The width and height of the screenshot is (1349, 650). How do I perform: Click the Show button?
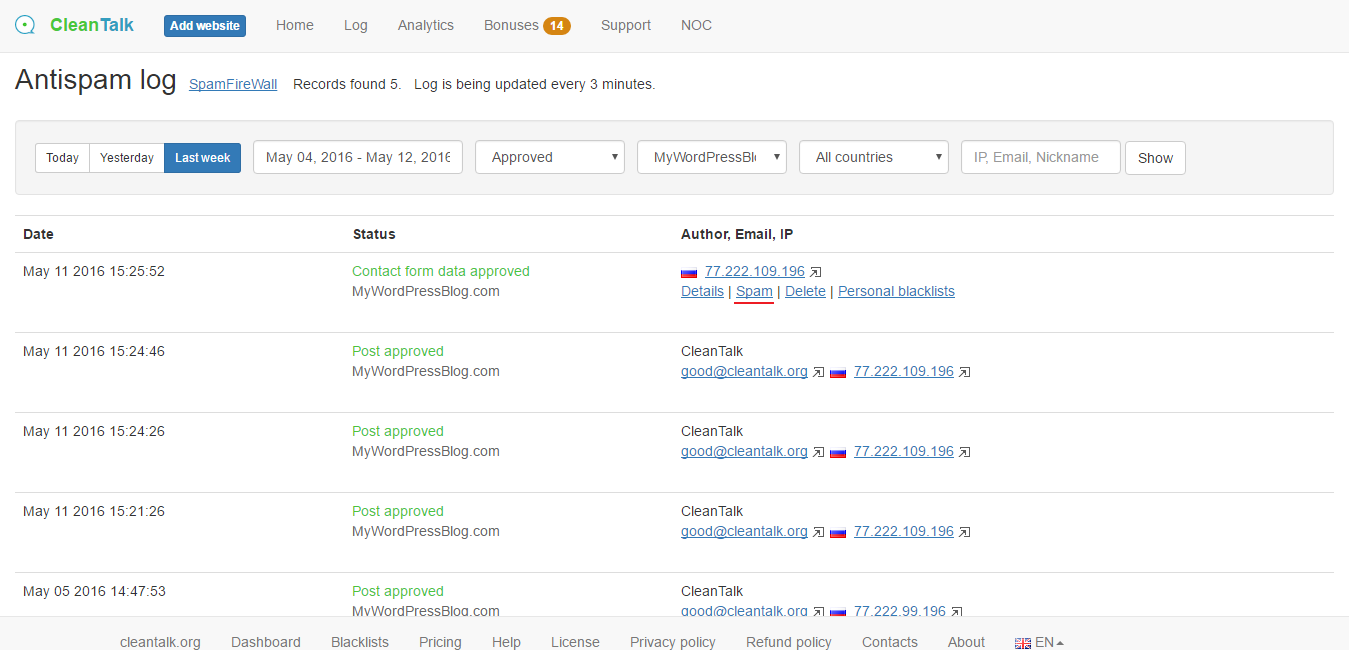1155,158
